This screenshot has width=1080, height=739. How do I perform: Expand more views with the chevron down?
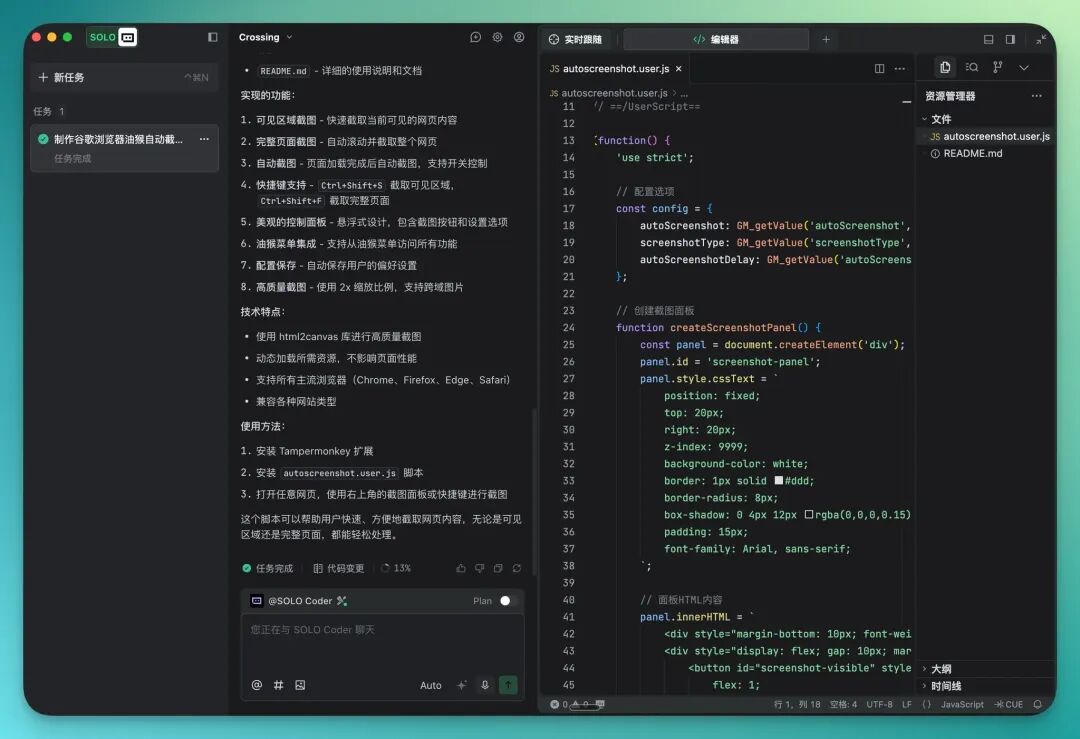(1024, 67)
